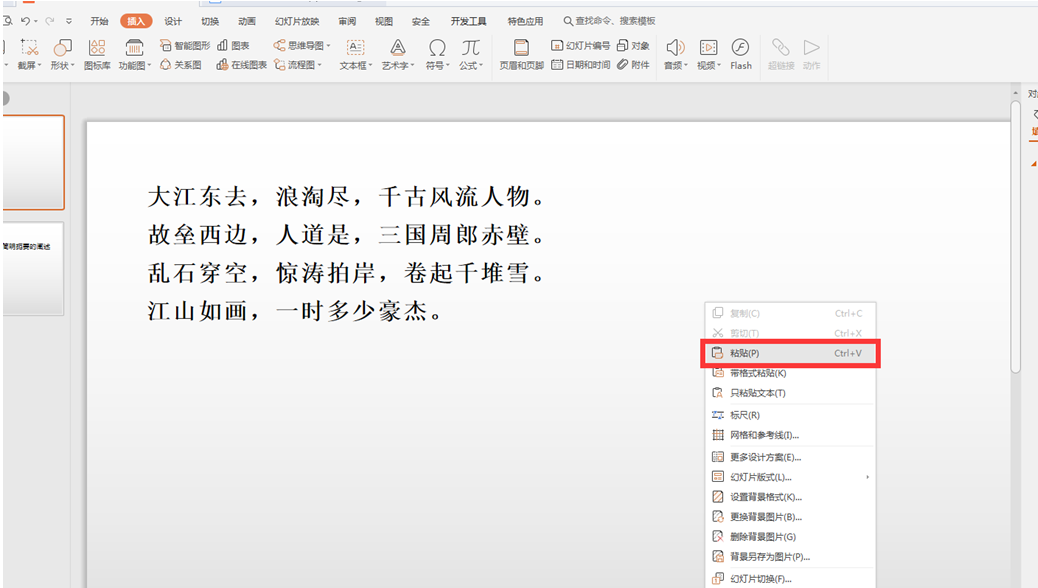Open the 图标库 icon library

coord(97,54)
